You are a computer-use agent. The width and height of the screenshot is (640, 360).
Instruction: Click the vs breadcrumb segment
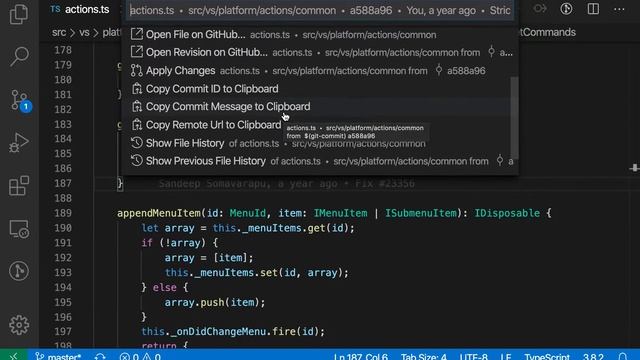pos(84,32)
